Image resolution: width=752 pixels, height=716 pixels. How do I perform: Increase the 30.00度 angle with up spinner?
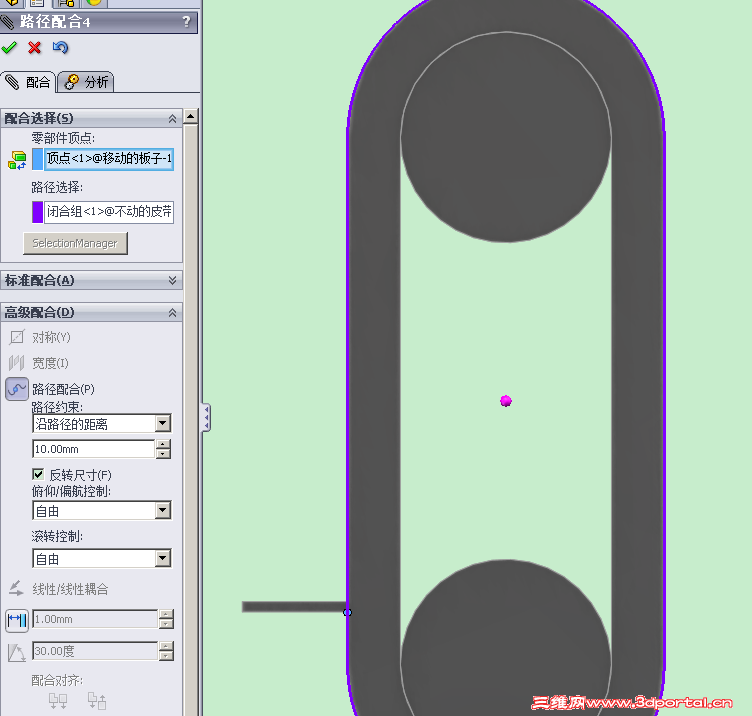[166, 646]
